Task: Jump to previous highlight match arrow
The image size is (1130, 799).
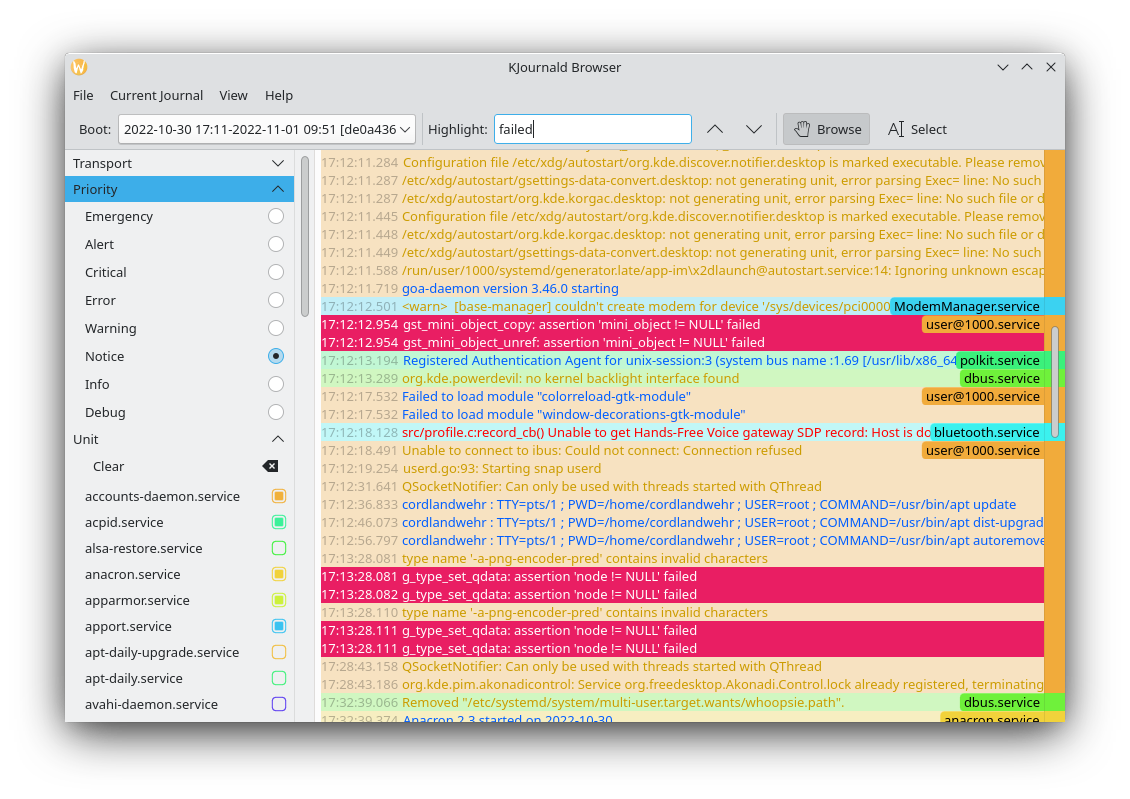Action: click(714, 129)
